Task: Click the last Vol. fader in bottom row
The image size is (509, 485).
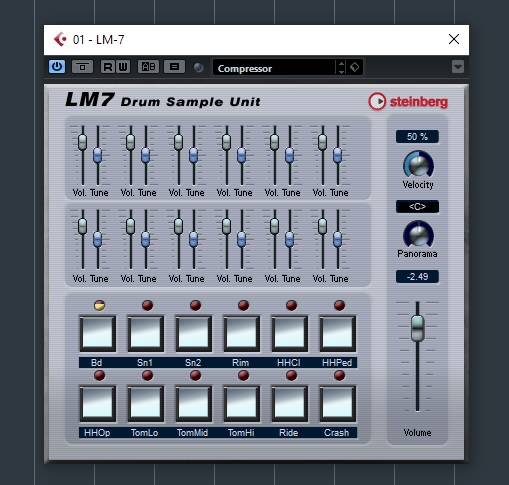Action: tap(322, 226)
